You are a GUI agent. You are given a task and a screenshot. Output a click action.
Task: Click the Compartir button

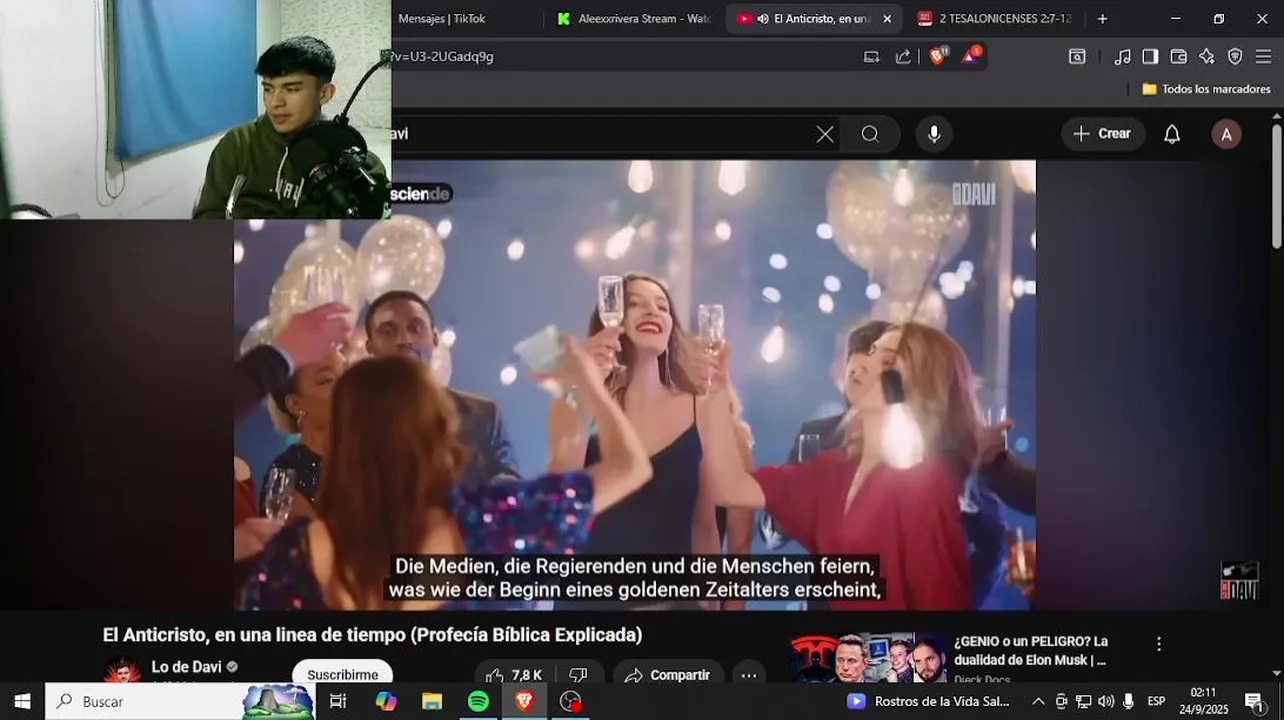click(666, 675)
